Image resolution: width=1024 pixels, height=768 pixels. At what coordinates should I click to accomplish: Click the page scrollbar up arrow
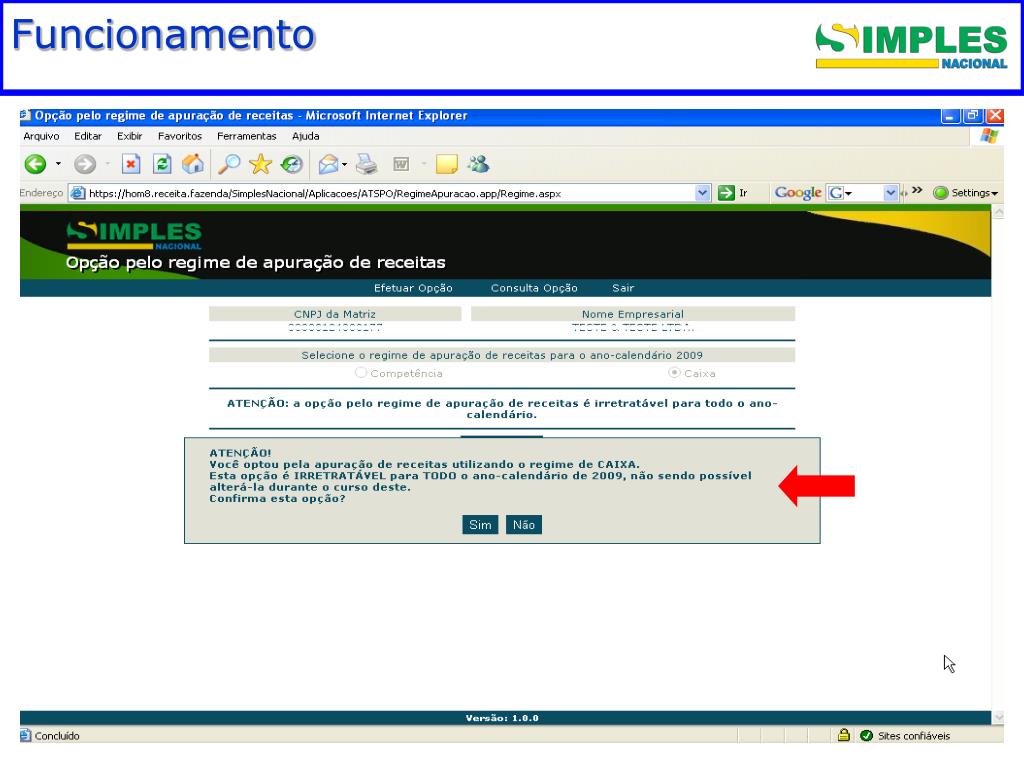(998, 212)
